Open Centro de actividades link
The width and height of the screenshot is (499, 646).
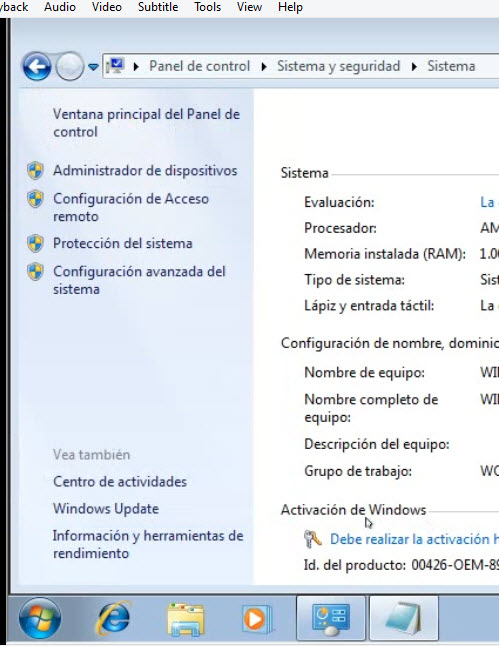[120, 482]
